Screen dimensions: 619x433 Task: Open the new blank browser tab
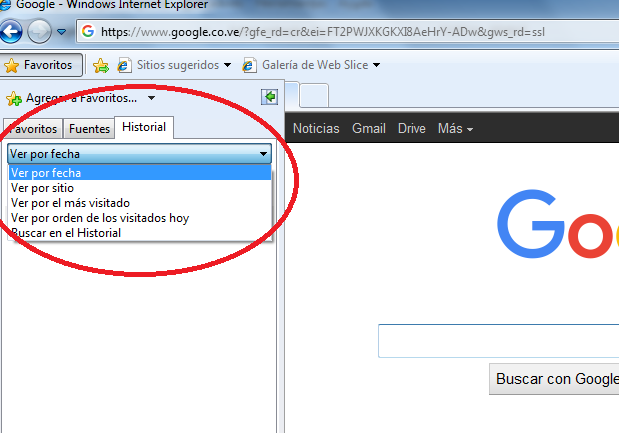[314, 95]
